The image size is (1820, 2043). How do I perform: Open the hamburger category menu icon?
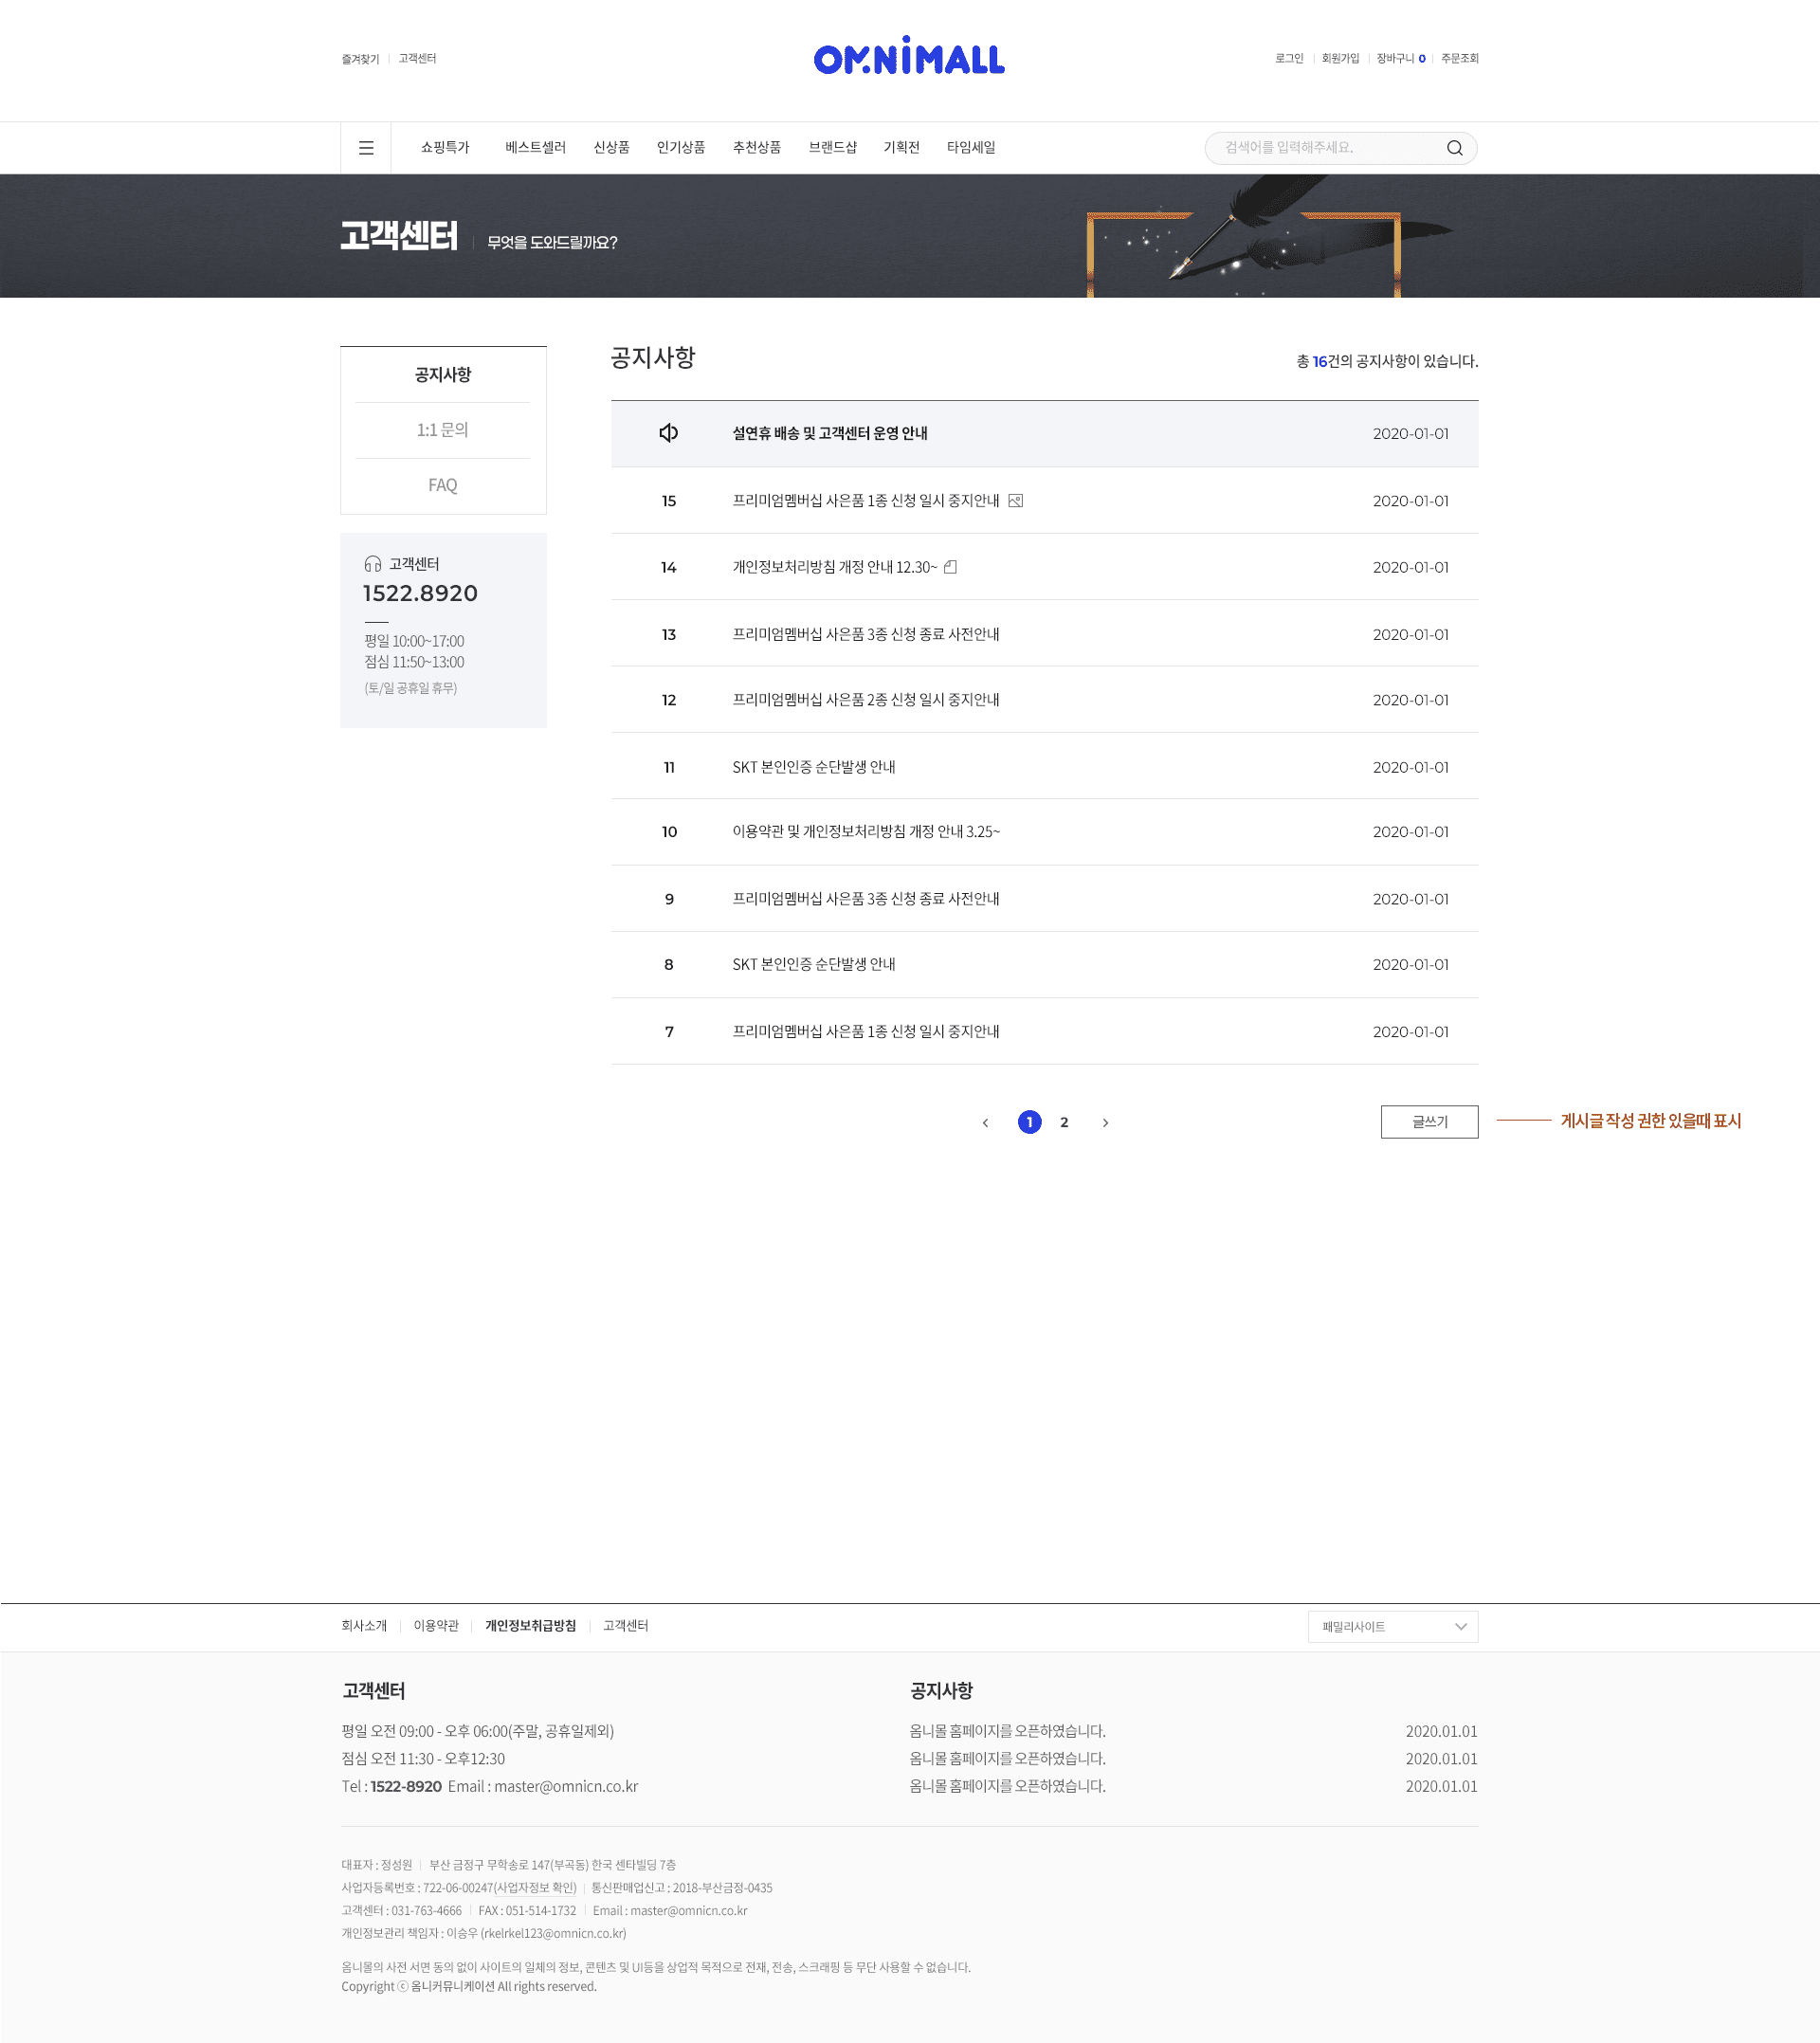(x=366, y=148)
